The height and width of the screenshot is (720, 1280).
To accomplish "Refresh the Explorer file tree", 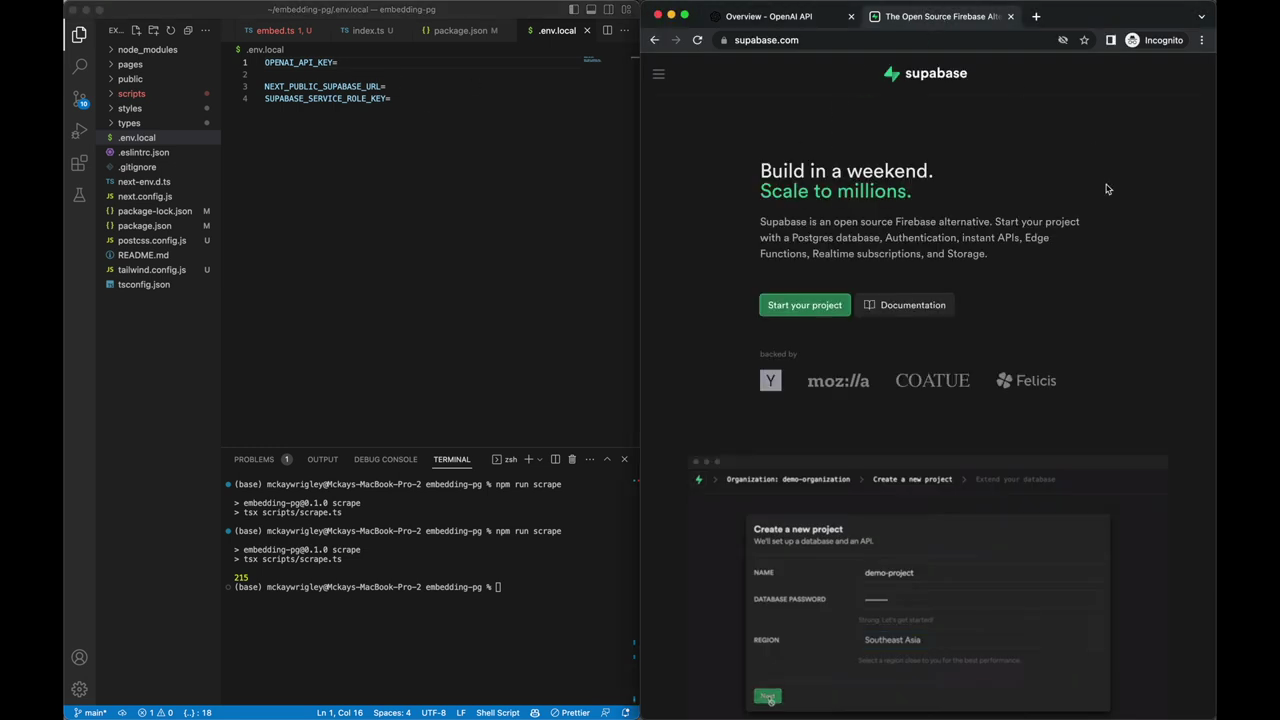I will point(170,30).
